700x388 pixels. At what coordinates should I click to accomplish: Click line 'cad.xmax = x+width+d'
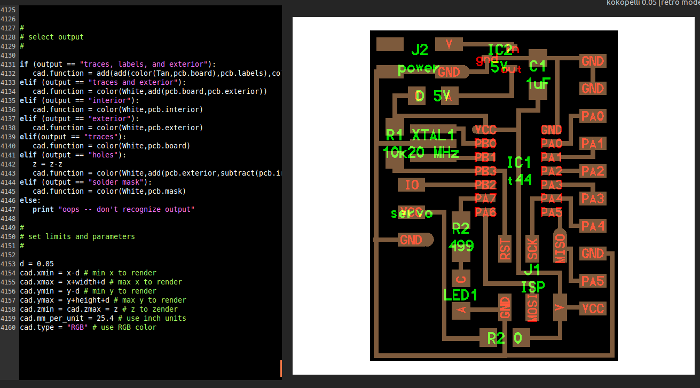pos(100,282)
